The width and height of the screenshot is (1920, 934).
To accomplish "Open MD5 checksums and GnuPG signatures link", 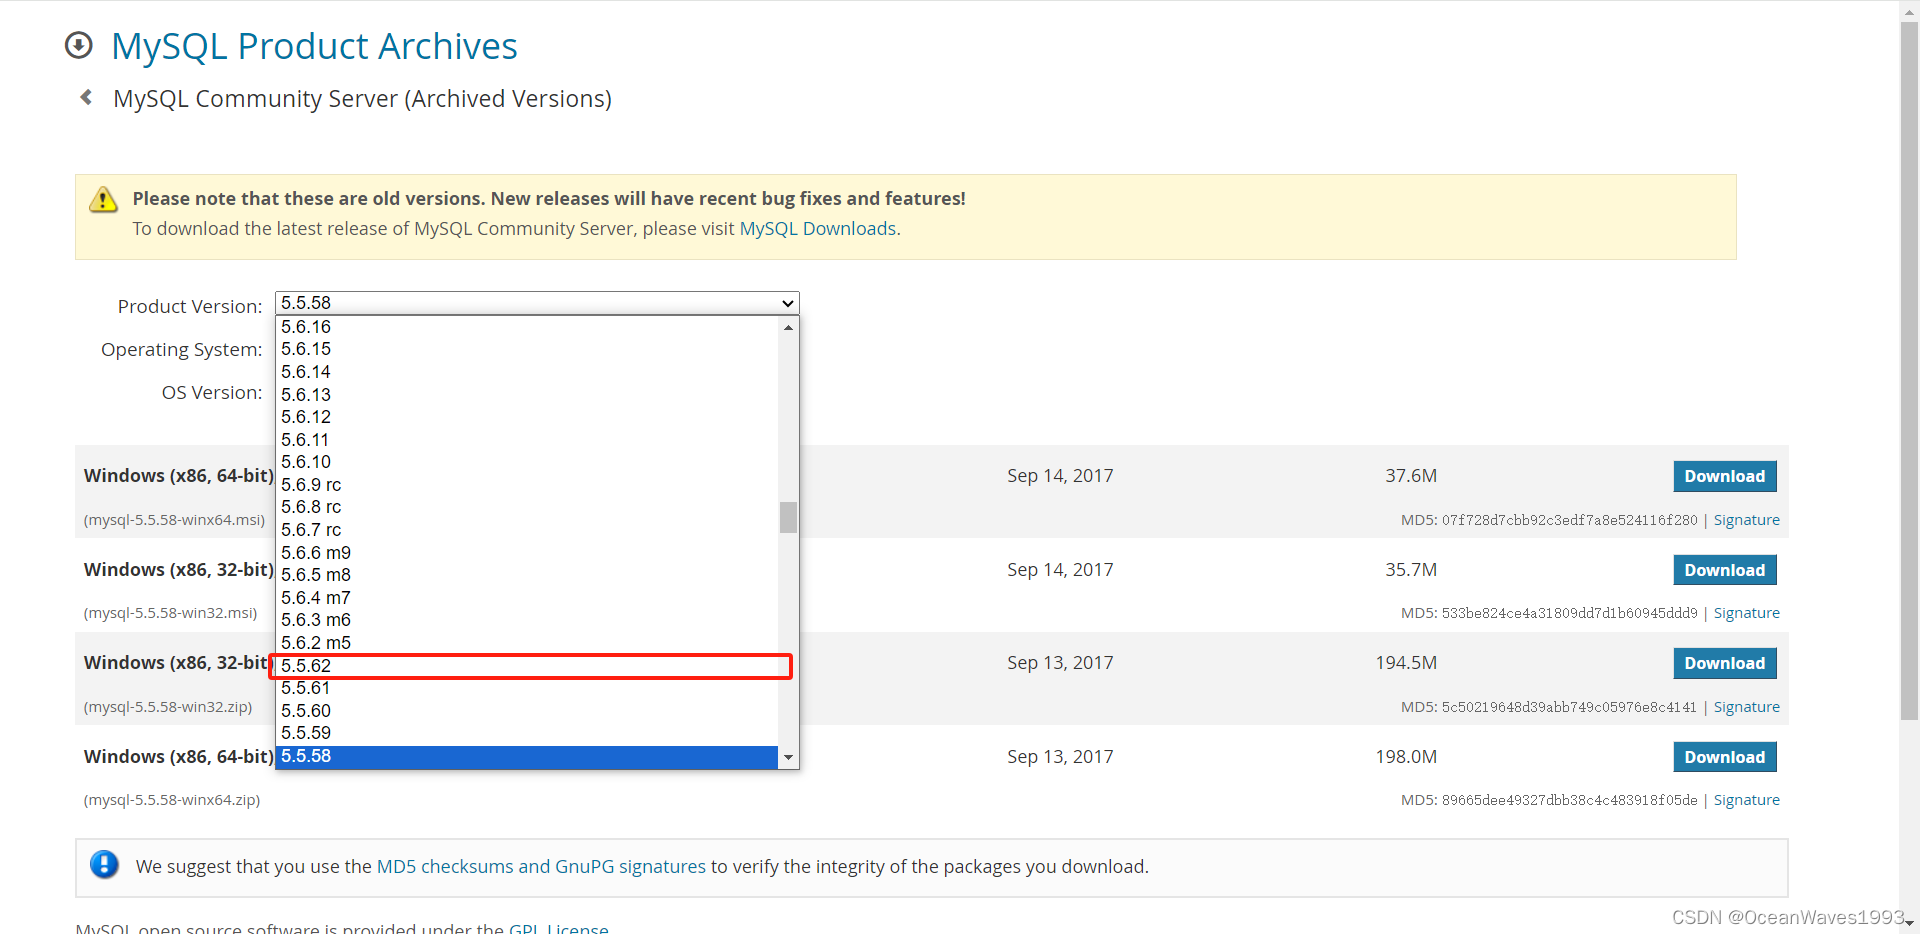I will 541,866.
